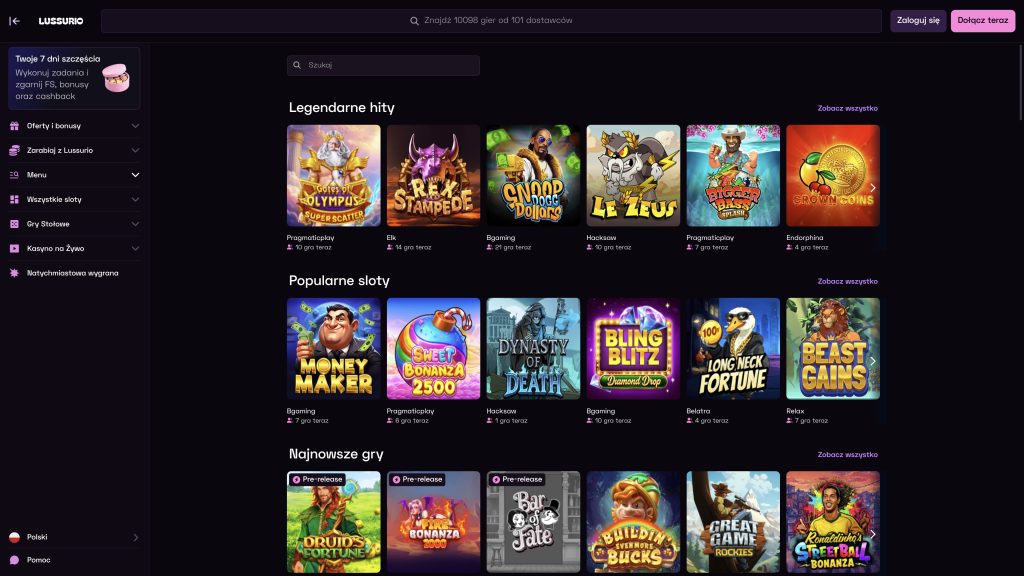Viewport: 1024px width, 576px height.
Task: Open the Sweet Bonanza 2500 game tile
Action: coord(434,349)
